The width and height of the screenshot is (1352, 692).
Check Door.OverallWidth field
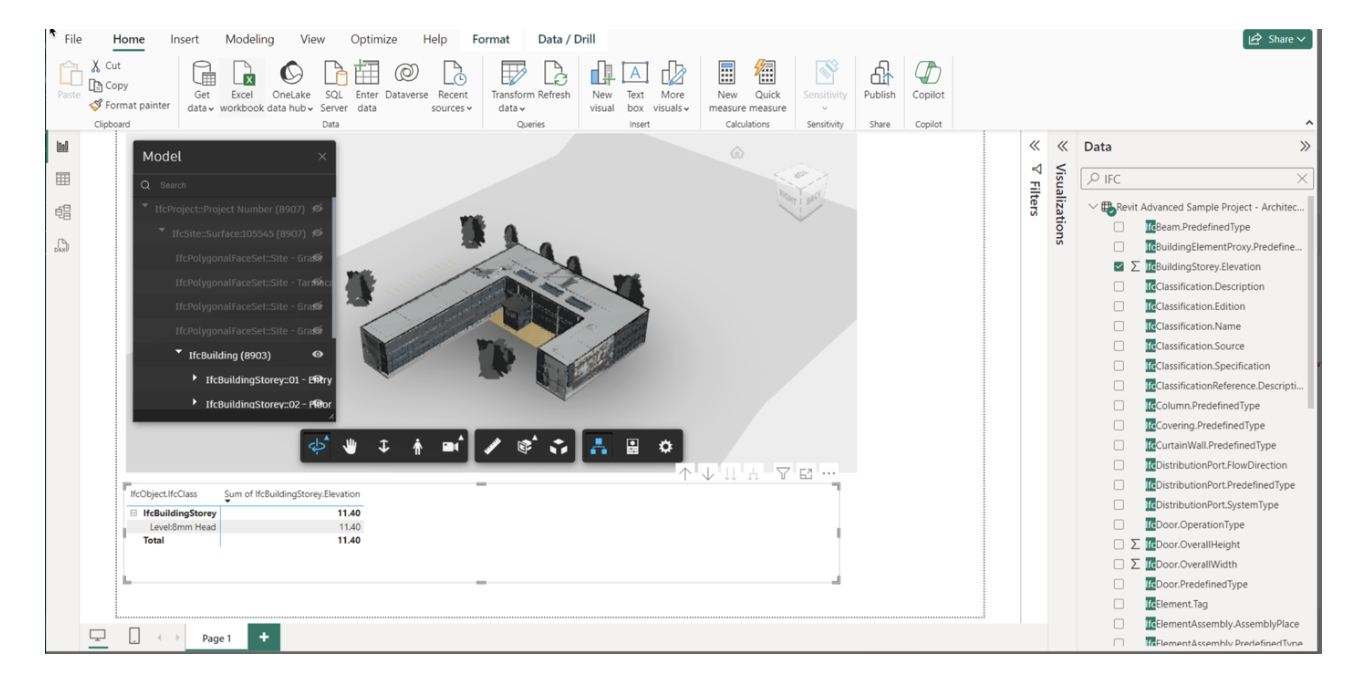coord(1119,564)
